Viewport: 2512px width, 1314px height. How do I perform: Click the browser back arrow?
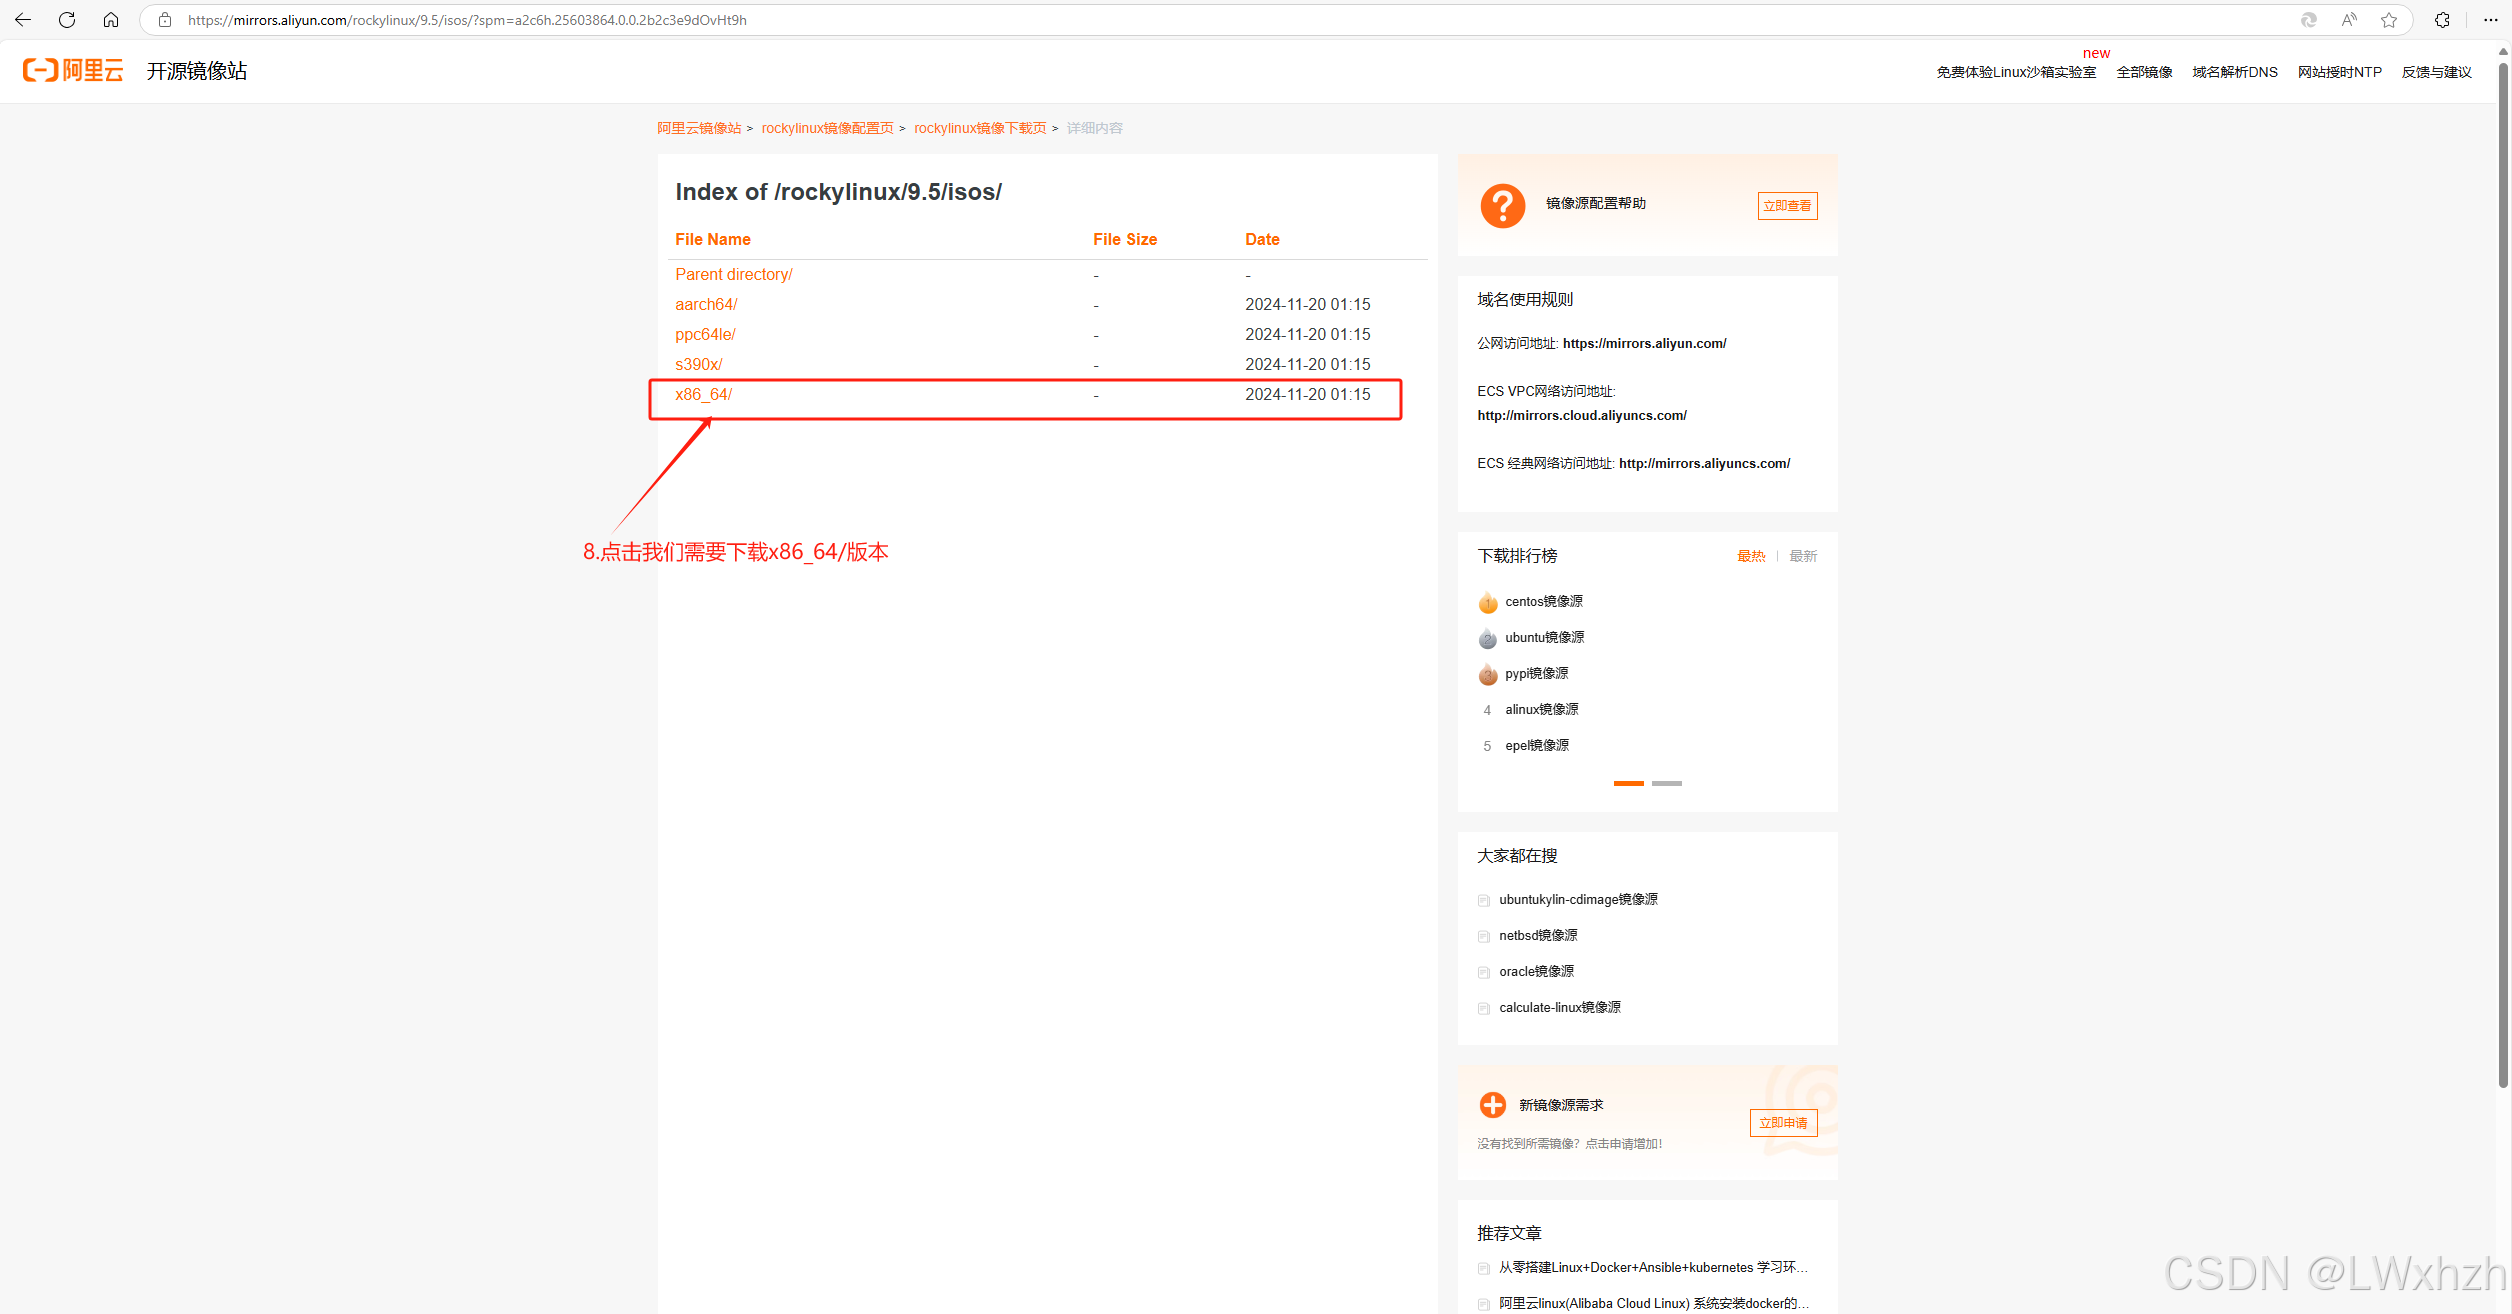point(23,20)
